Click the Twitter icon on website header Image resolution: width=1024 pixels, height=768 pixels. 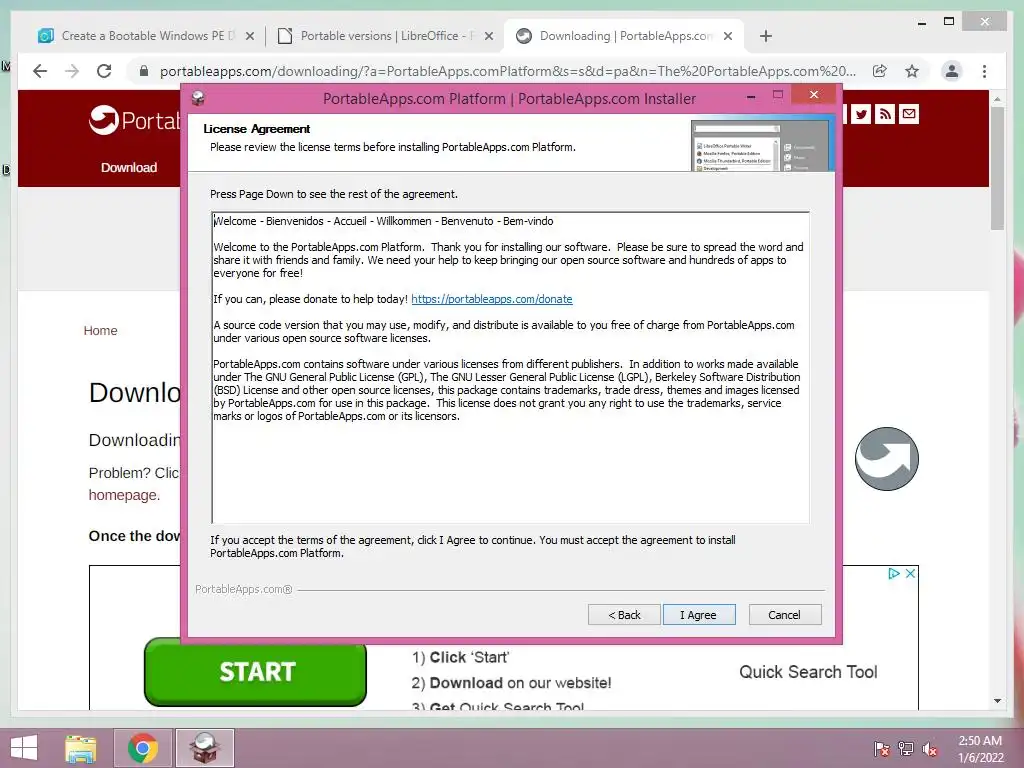[x=861, y=114]
